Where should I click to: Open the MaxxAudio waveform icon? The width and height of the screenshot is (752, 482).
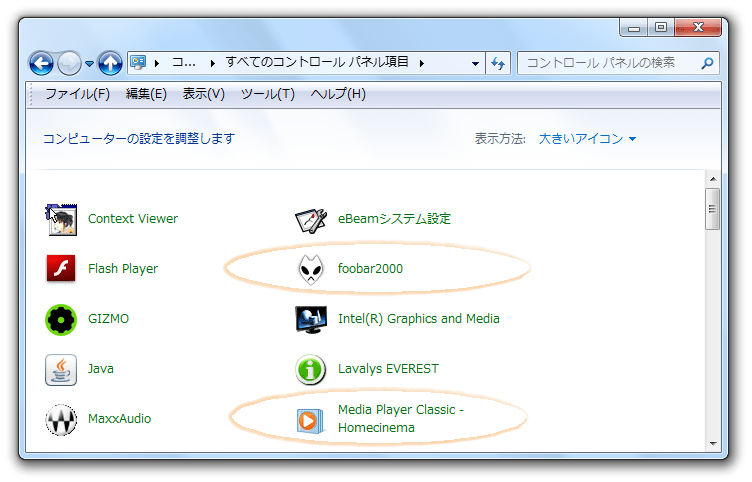[x=61, y=420]
